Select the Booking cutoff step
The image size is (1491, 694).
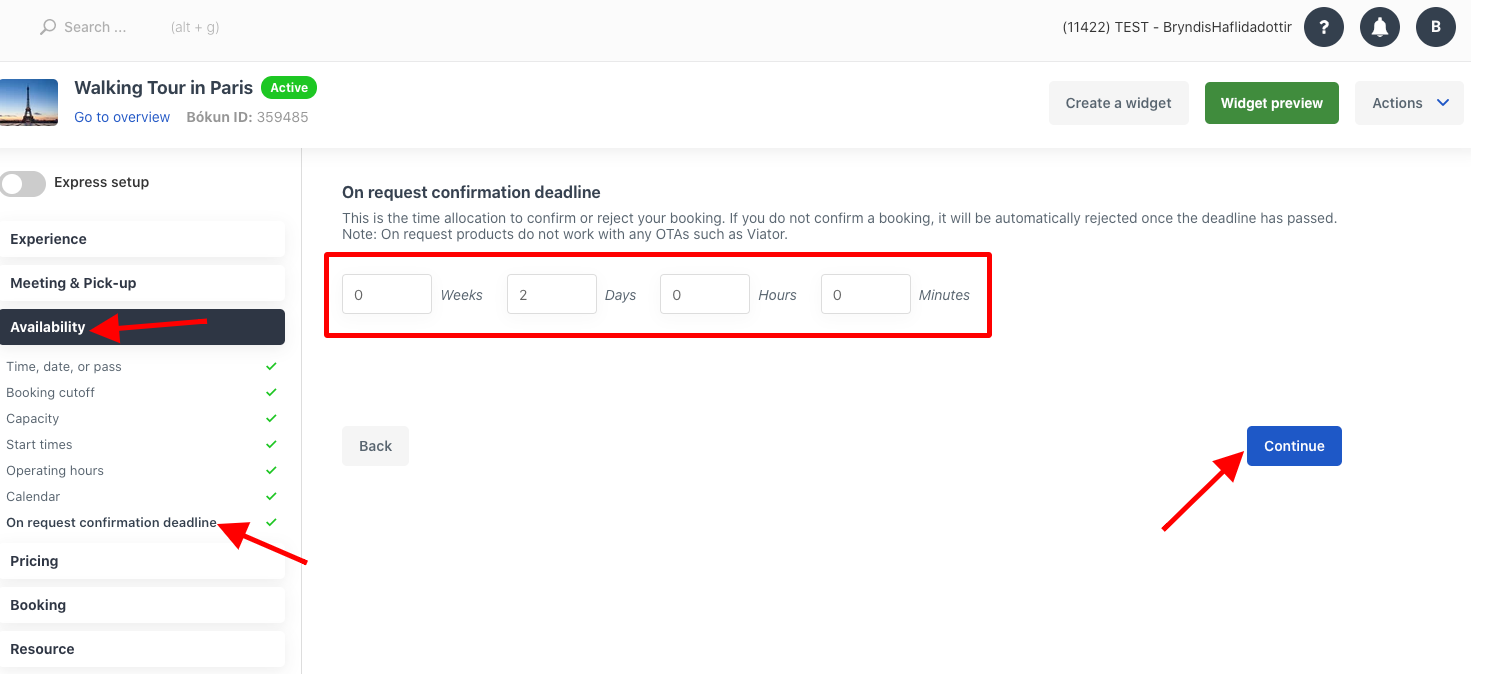[x=50, y=393]
